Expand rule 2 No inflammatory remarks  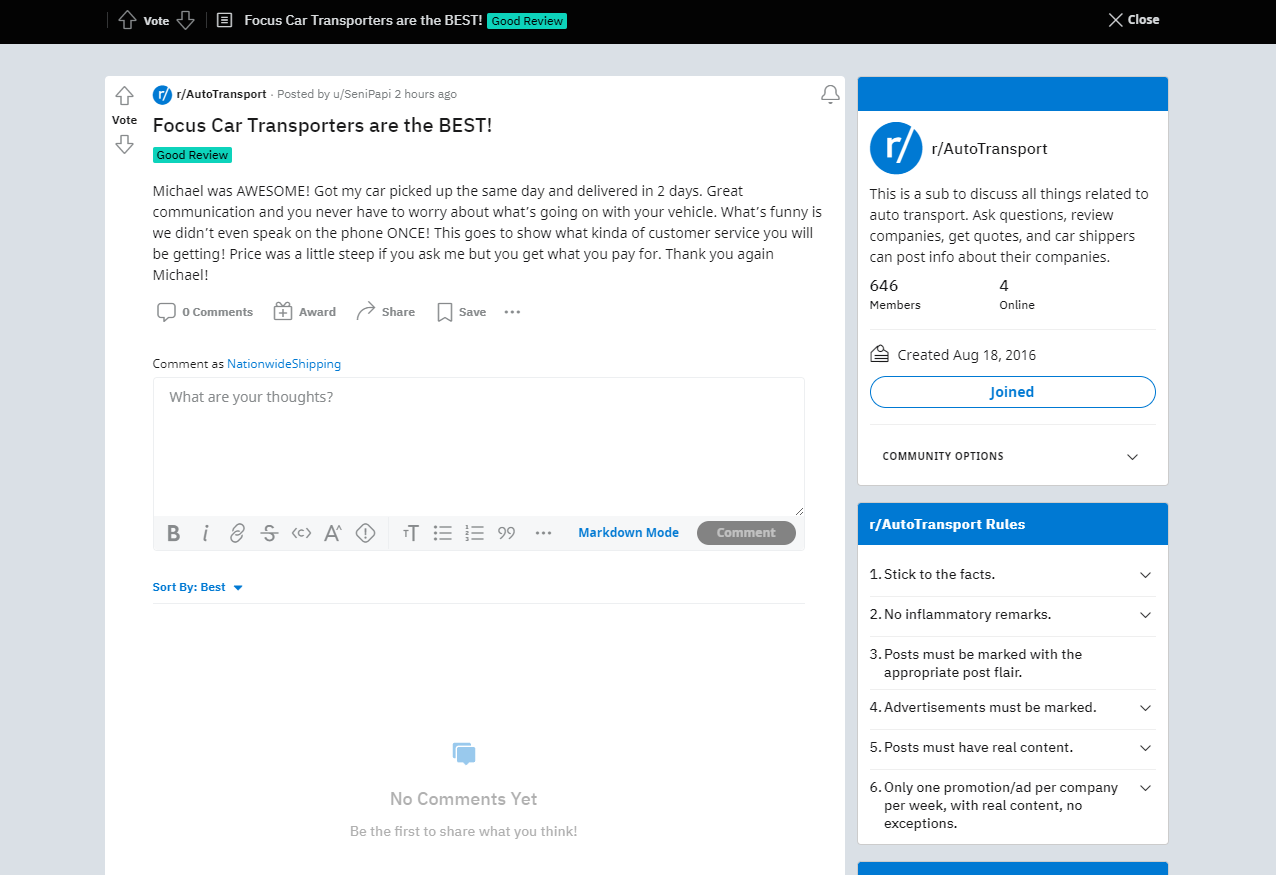pos(1012,615)
